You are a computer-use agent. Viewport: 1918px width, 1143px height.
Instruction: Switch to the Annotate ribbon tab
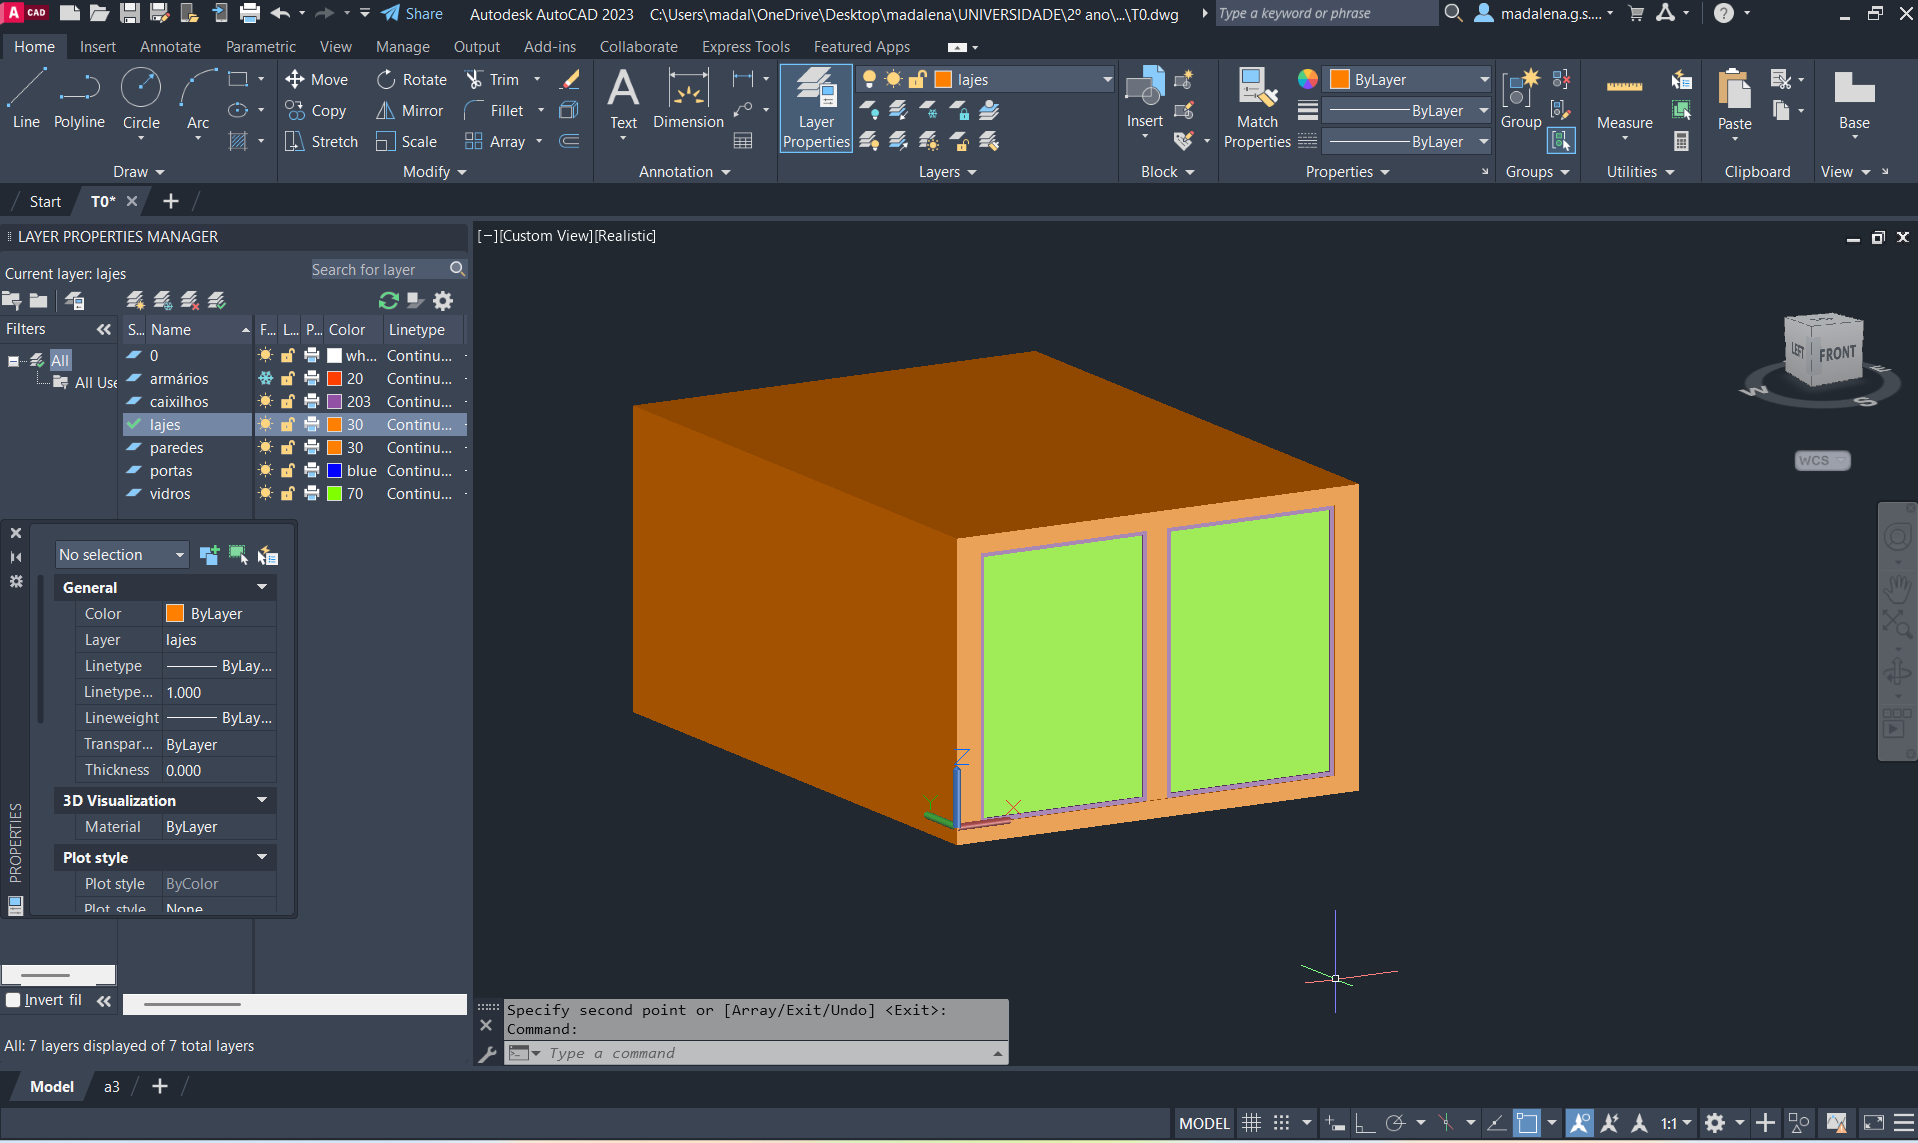coord(170,47)
